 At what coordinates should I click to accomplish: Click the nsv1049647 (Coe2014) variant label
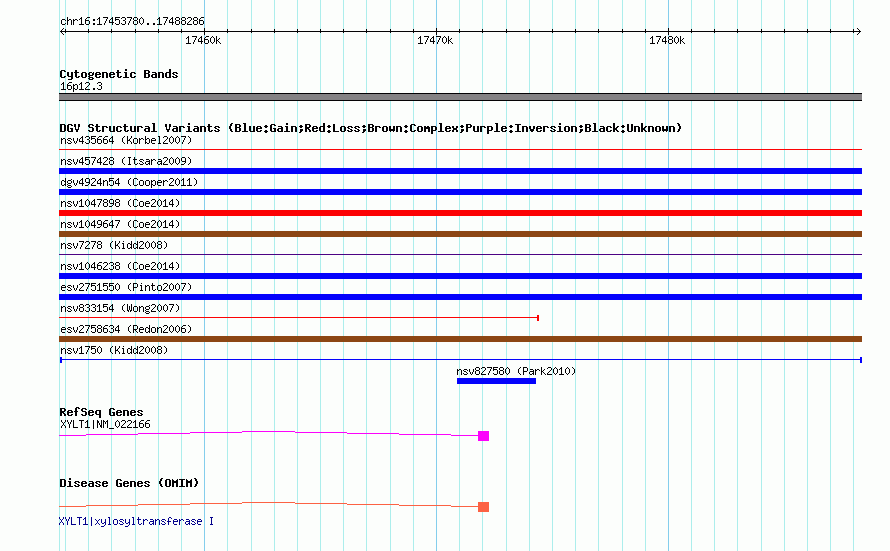(120, 224)
